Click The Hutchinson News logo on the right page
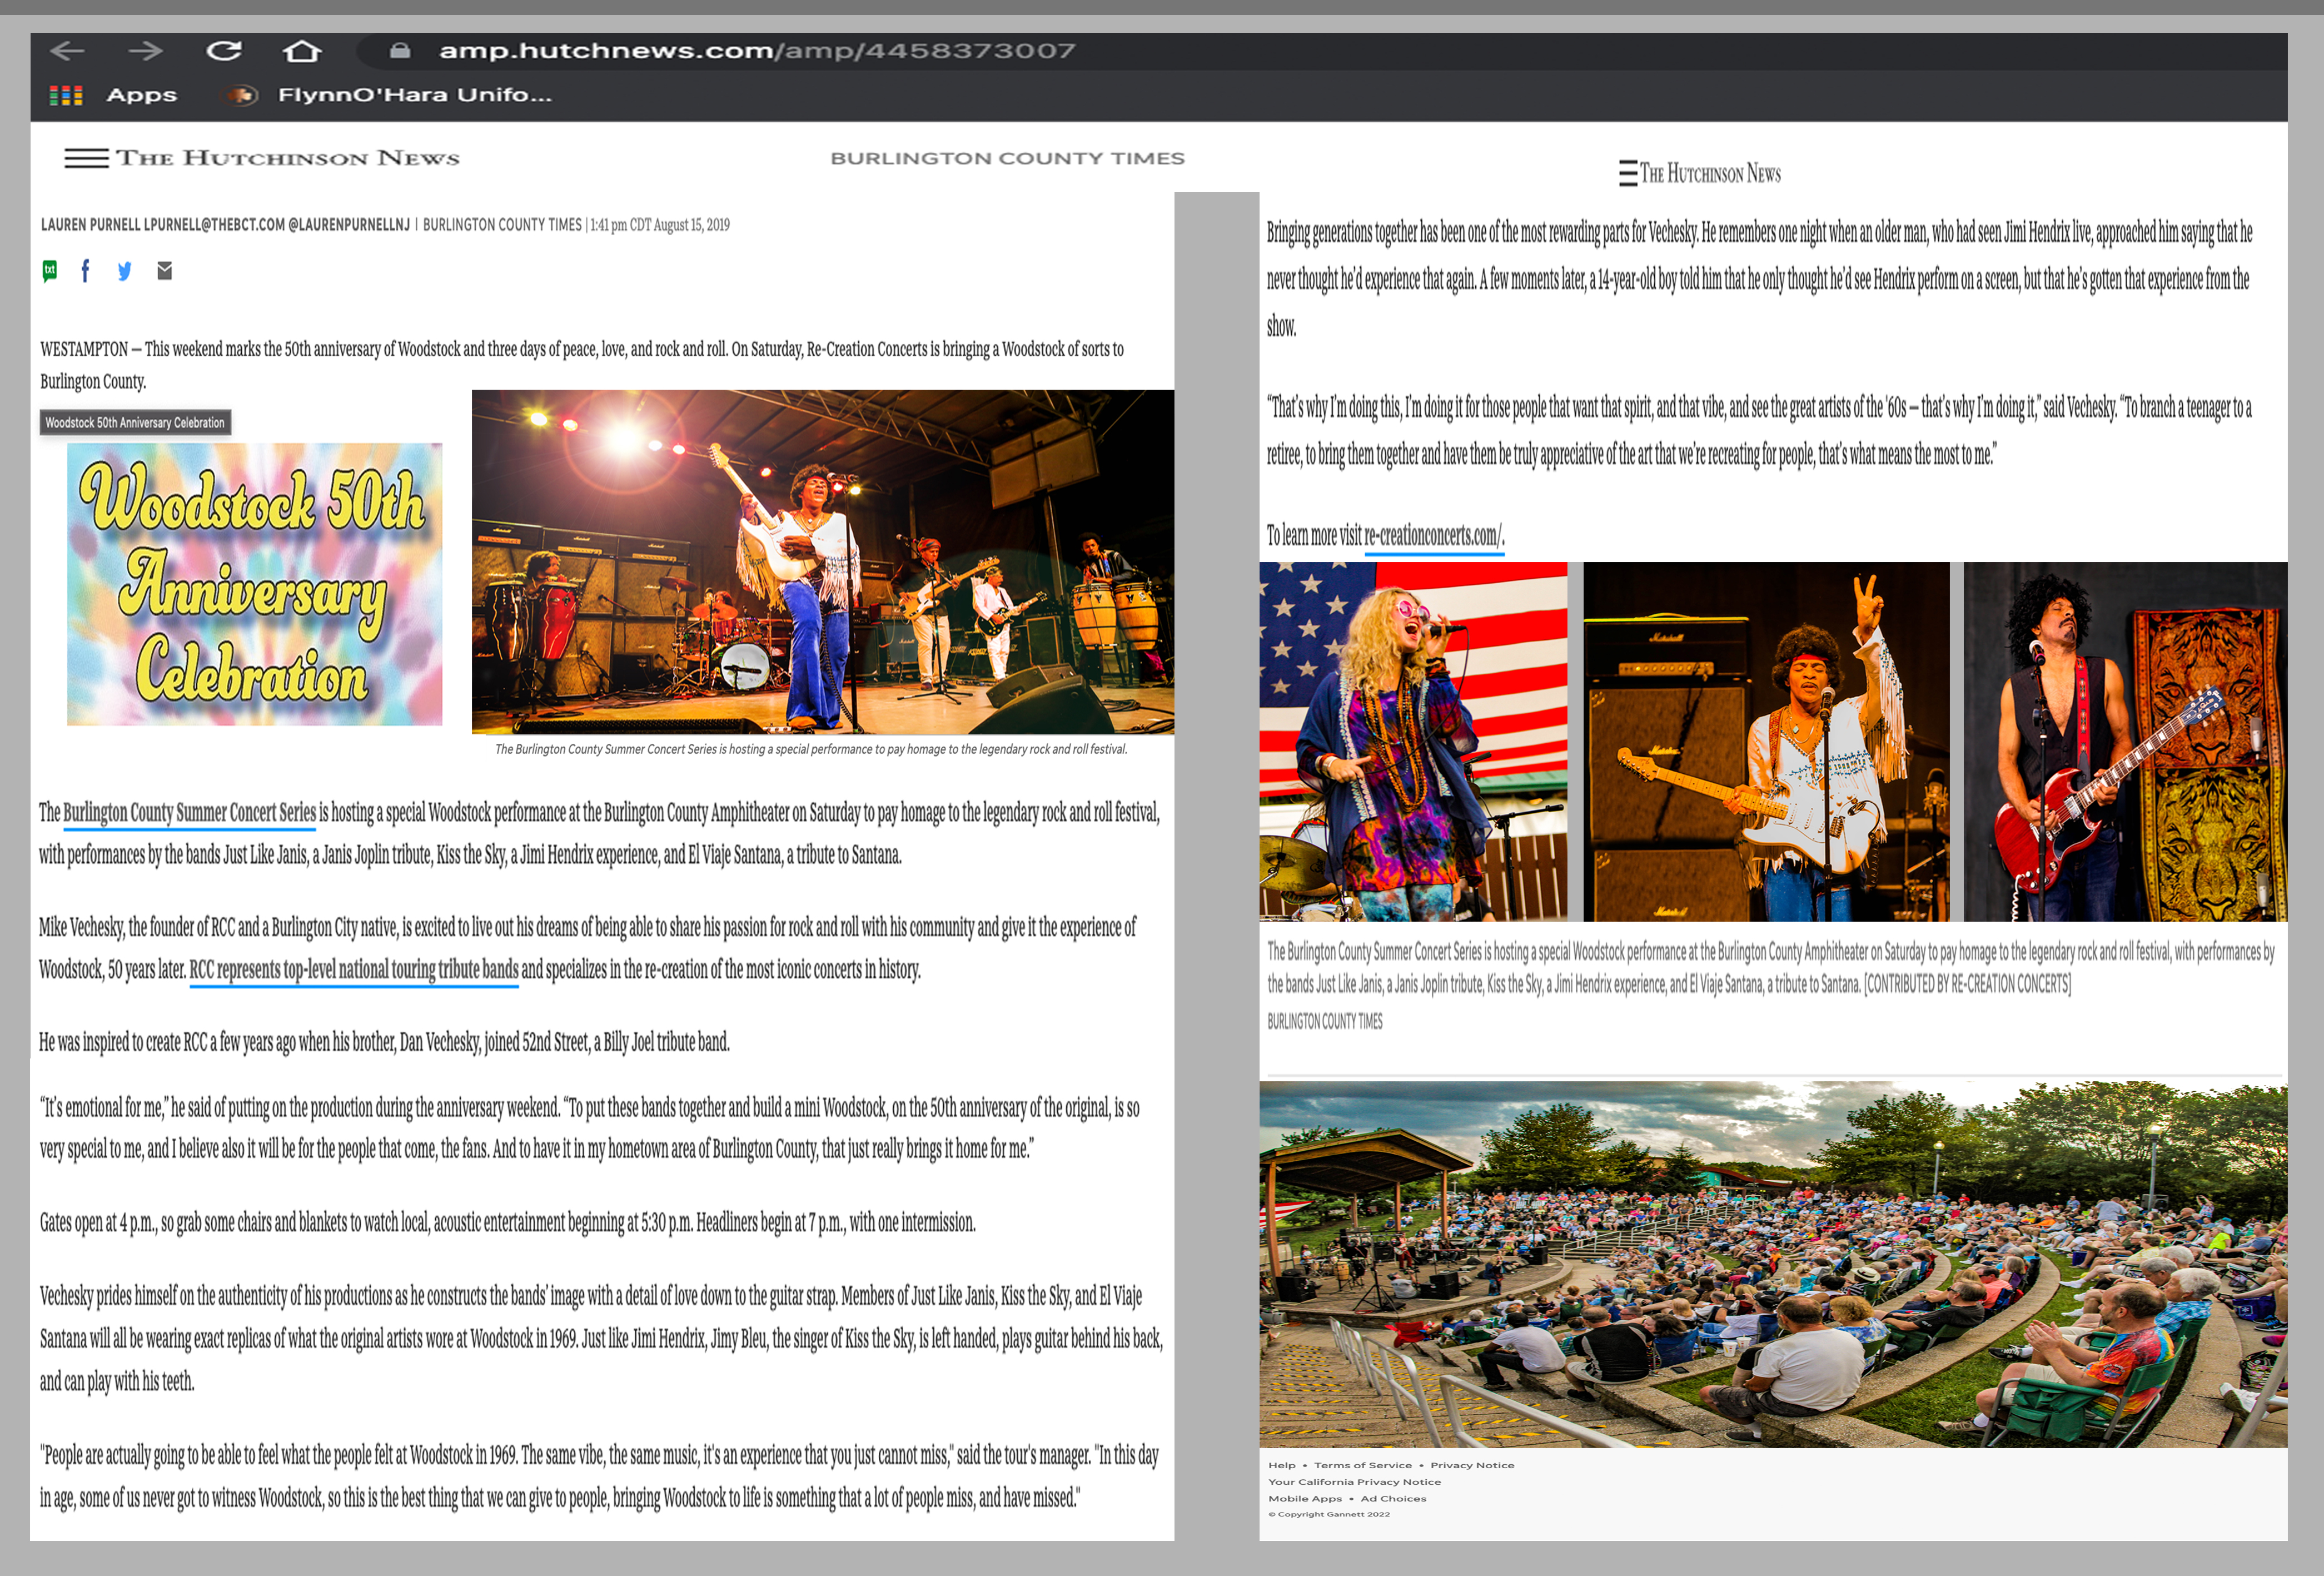Viewport: 2324px width, 1576px height. coord(1710,173)
